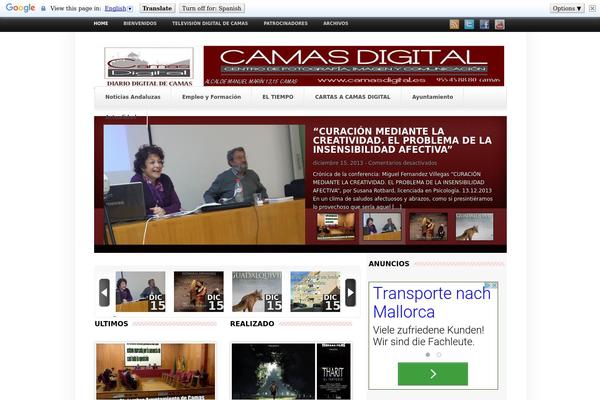Open ARCHIVOS menu item

click(x=336, y=23)
